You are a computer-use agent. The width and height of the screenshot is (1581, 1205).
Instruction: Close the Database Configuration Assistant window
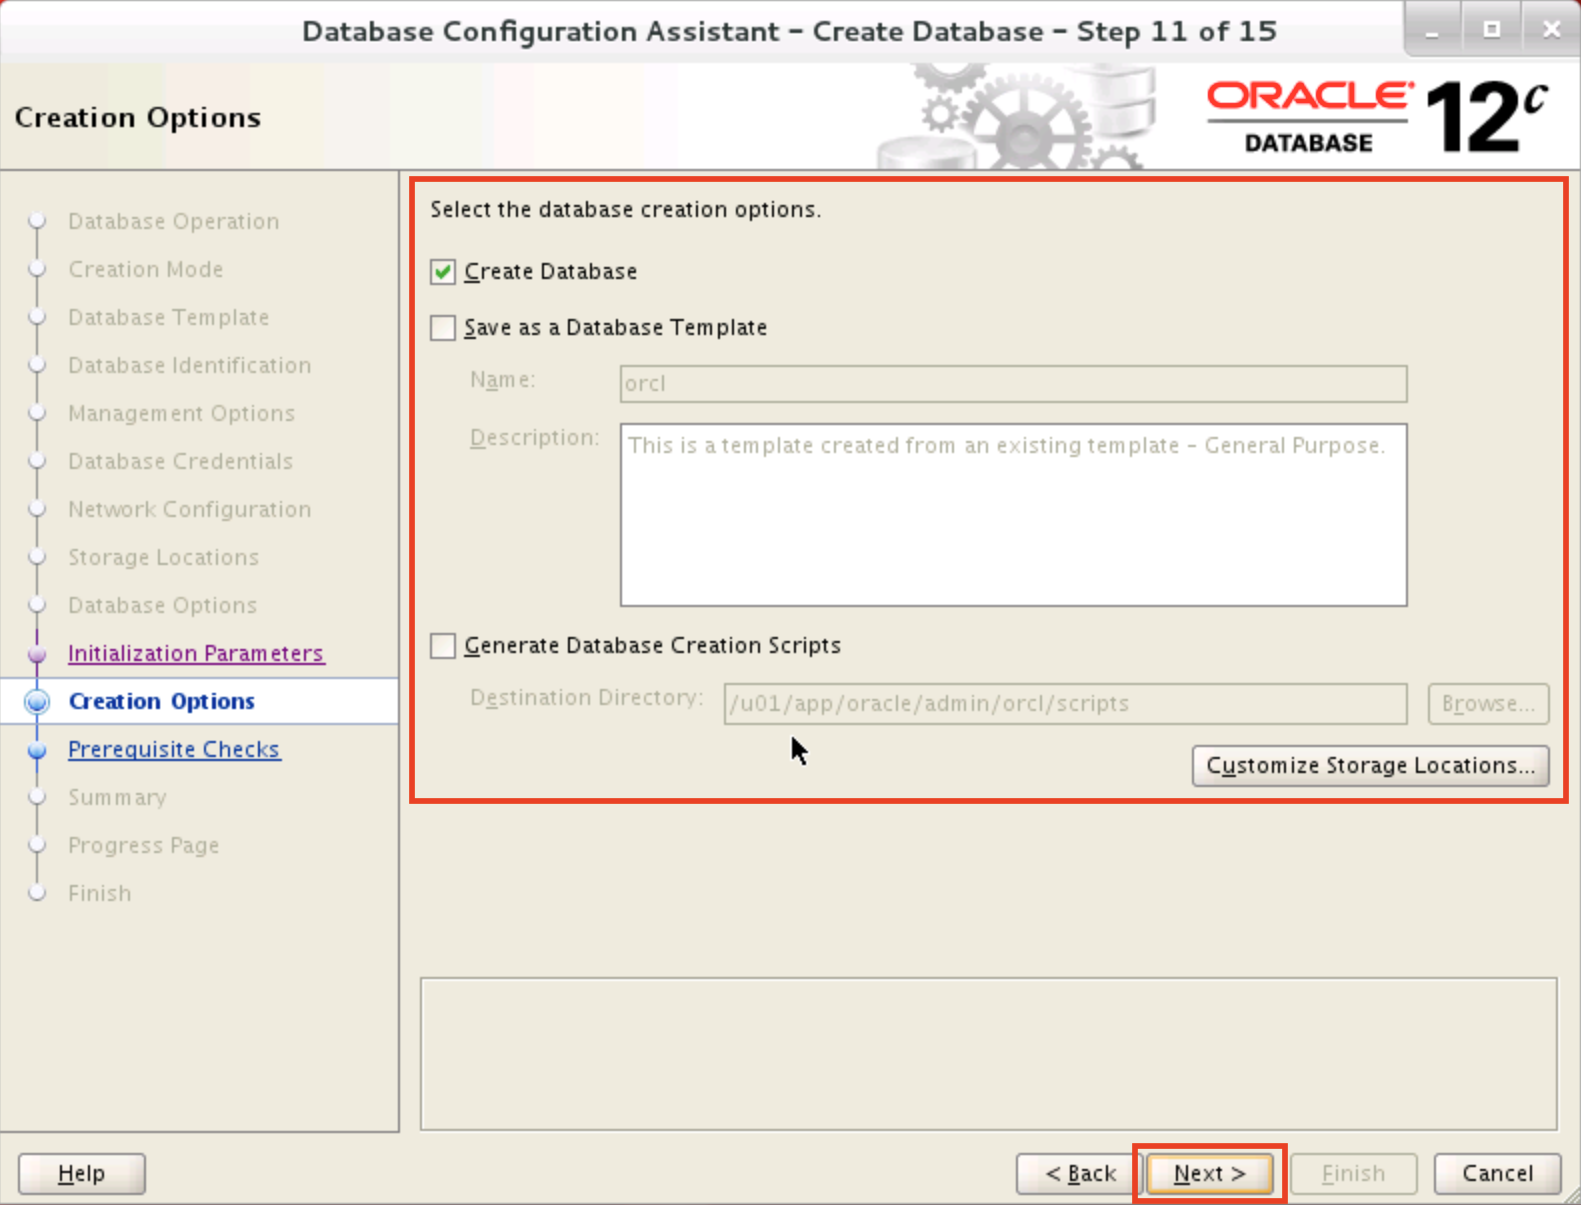[x=1550, y=31]
